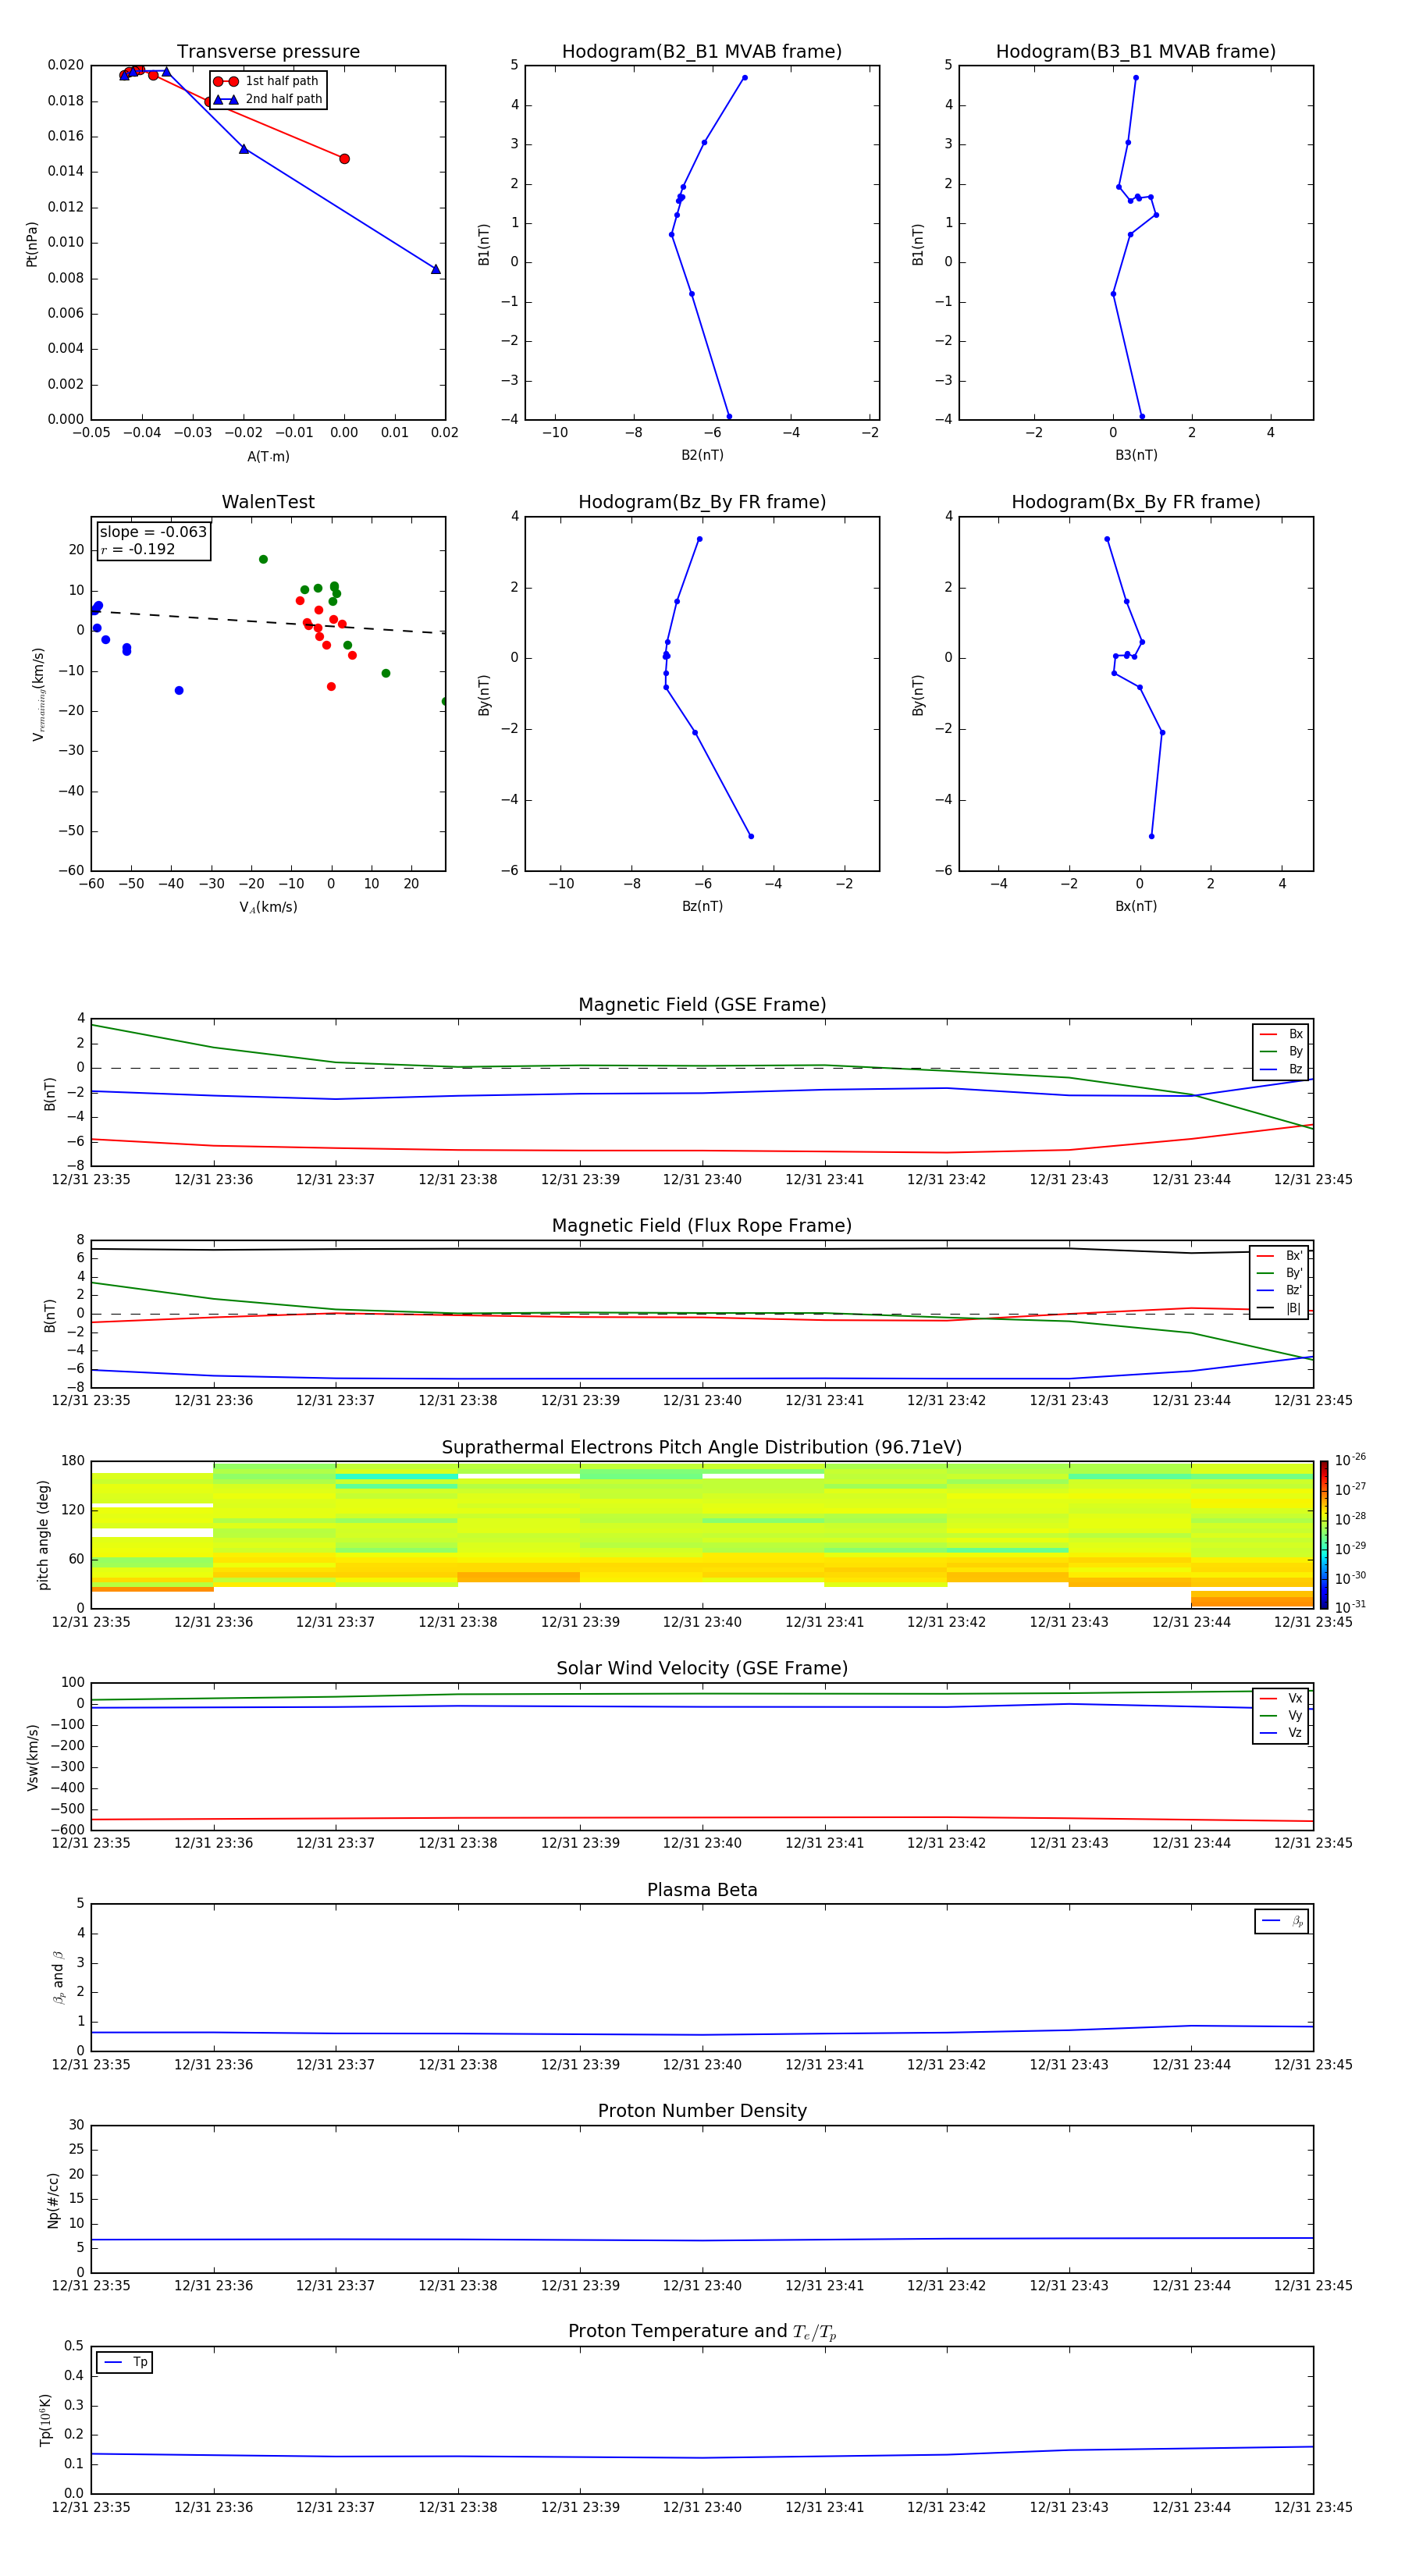Screen dimensions: 1405x2576
Task: Click the '|B|' legend entry in Flux Rope plot
Action: click(x=1279, y=1308)
